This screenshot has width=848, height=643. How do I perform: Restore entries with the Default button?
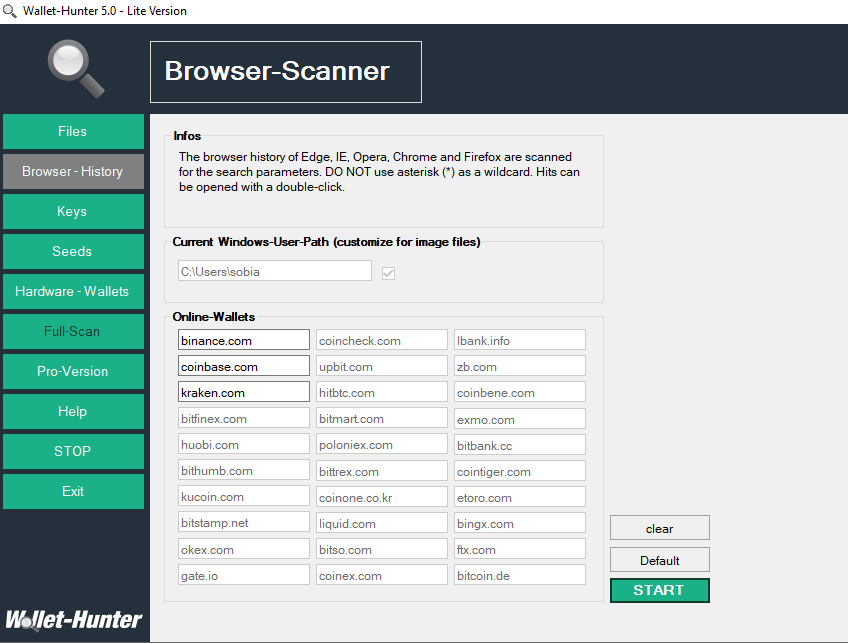pyautogui.click(x=660, y=560)
